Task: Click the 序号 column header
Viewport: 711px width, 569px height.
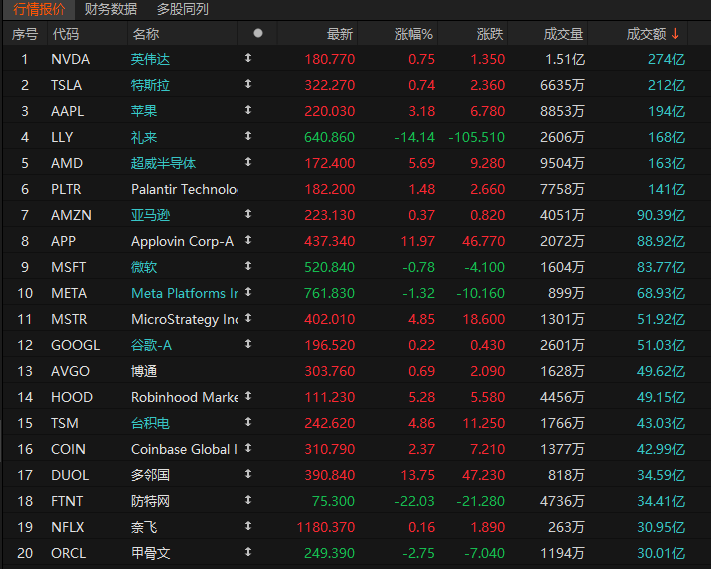Action: pos(24,34)
